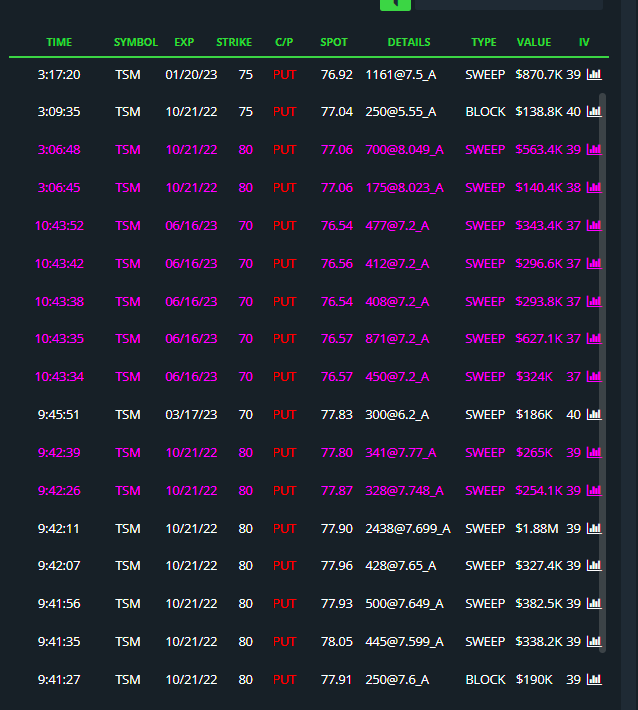Open chart icon for 9:42:26 row
The width and height of the screenshot is (638, 710).
click(594, 491)
